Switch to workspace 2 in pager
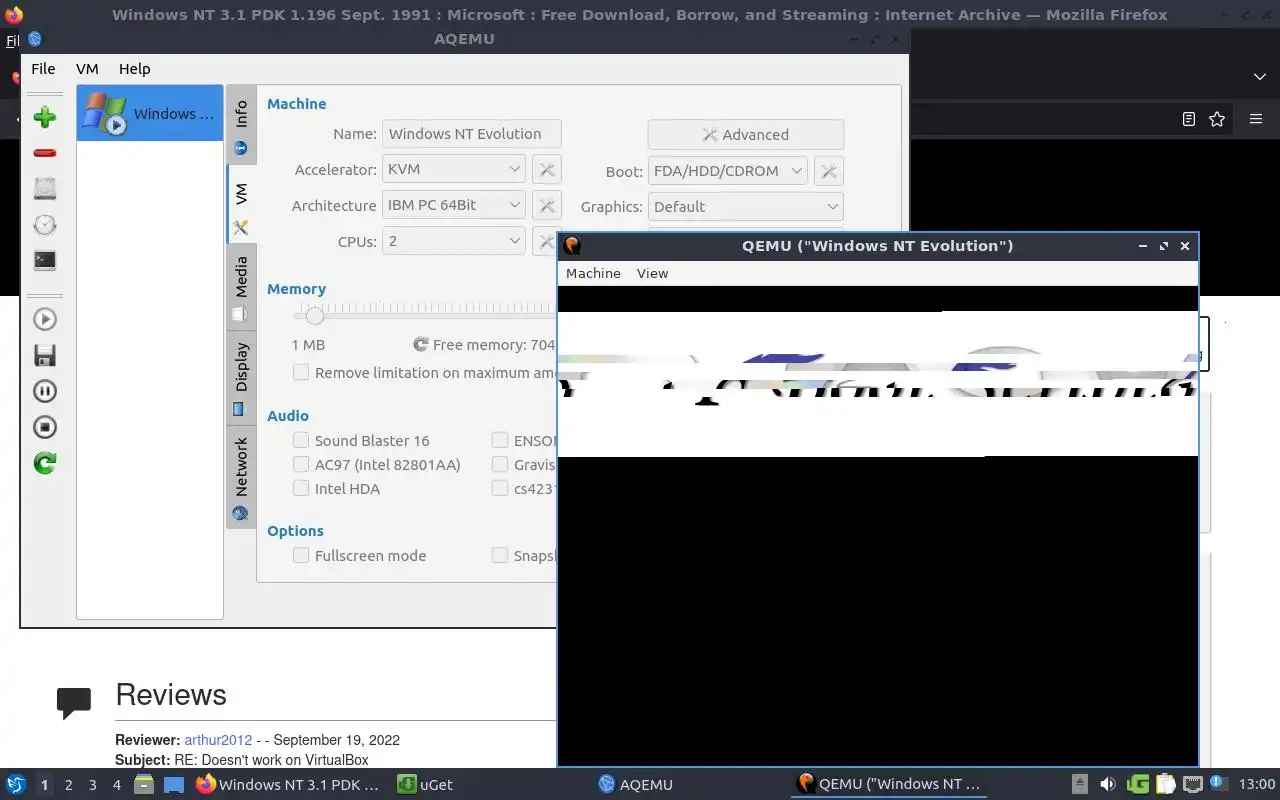Screen dimensions: 1280x800 [68, 785]
